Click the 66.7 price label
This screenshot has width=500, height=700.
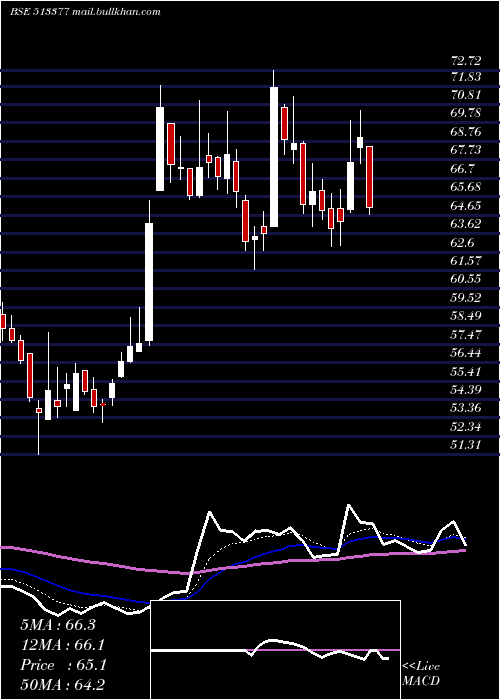[x=463, y=169]
